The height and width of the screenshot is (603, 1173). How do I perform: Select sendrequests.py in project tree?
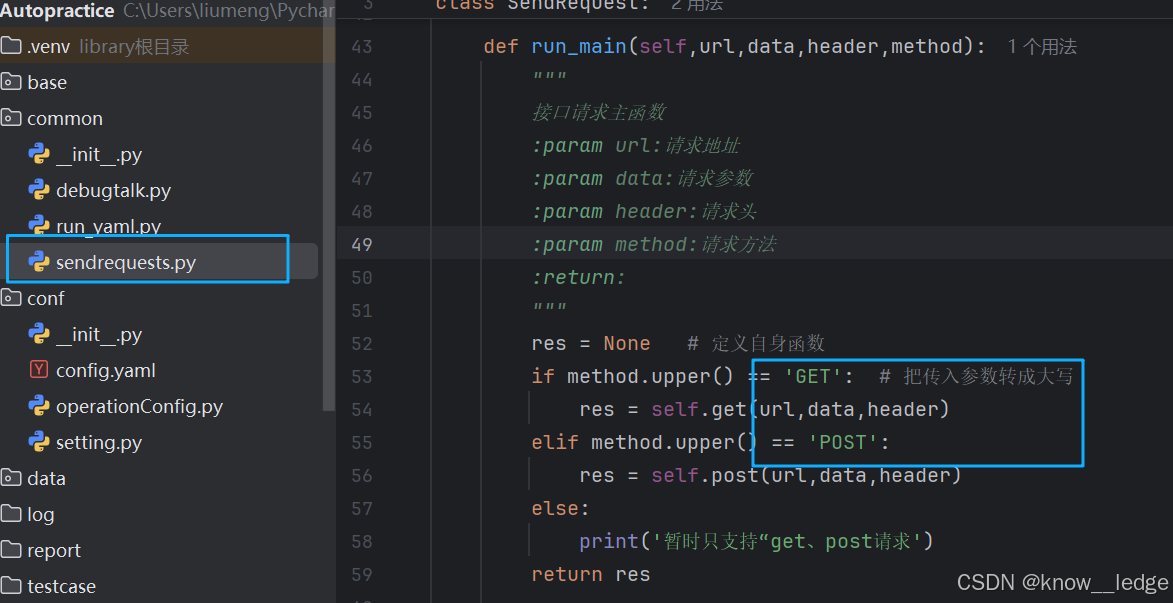tap(126, 263)
